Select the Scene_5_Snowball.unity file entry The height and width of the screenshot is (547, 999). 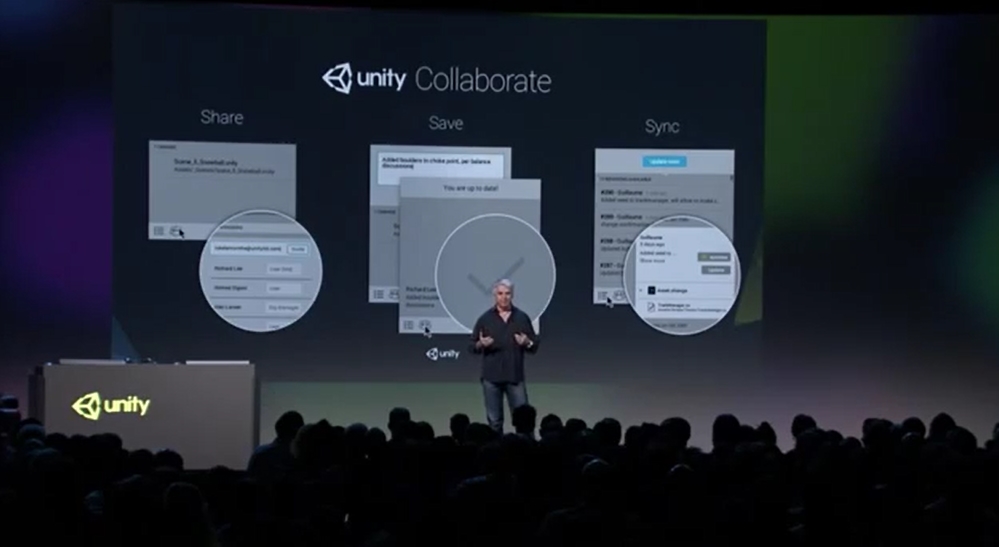click(x=223, y=166)
